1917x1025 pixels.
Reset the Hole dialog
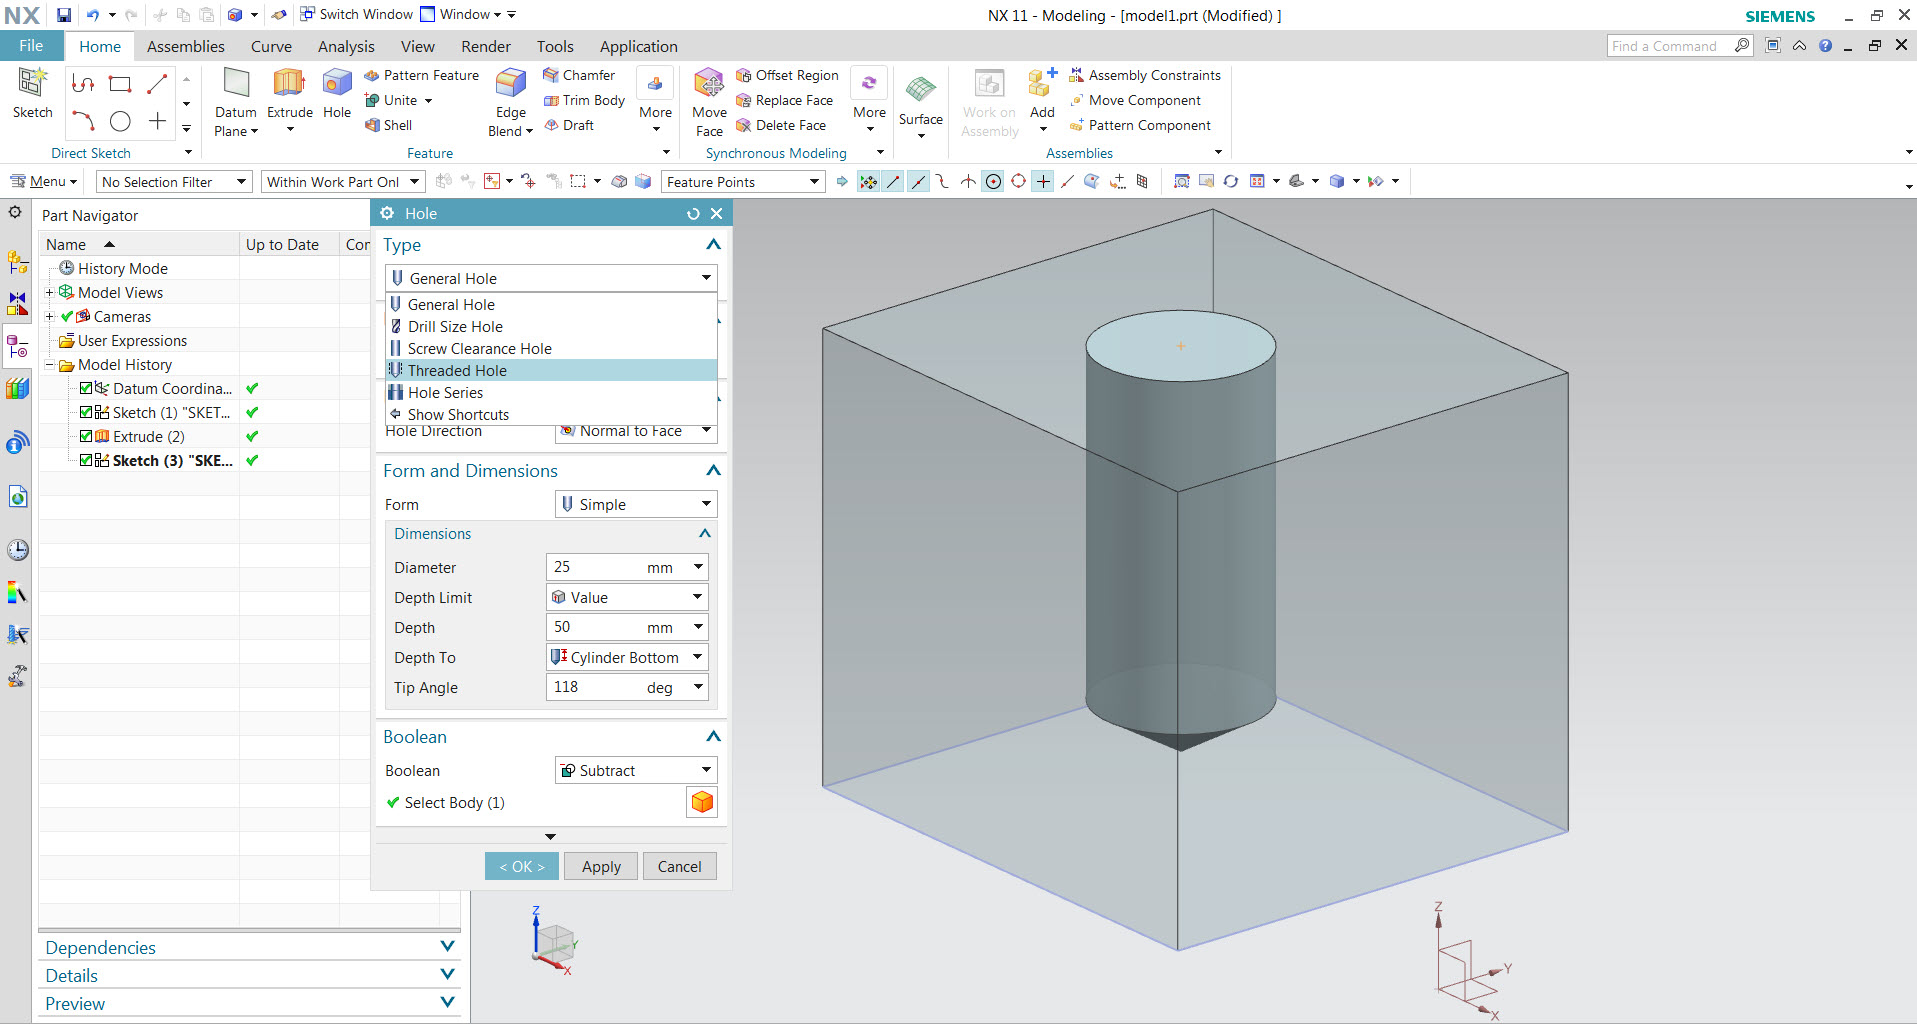pyautogui.click(x=693, y=214)
